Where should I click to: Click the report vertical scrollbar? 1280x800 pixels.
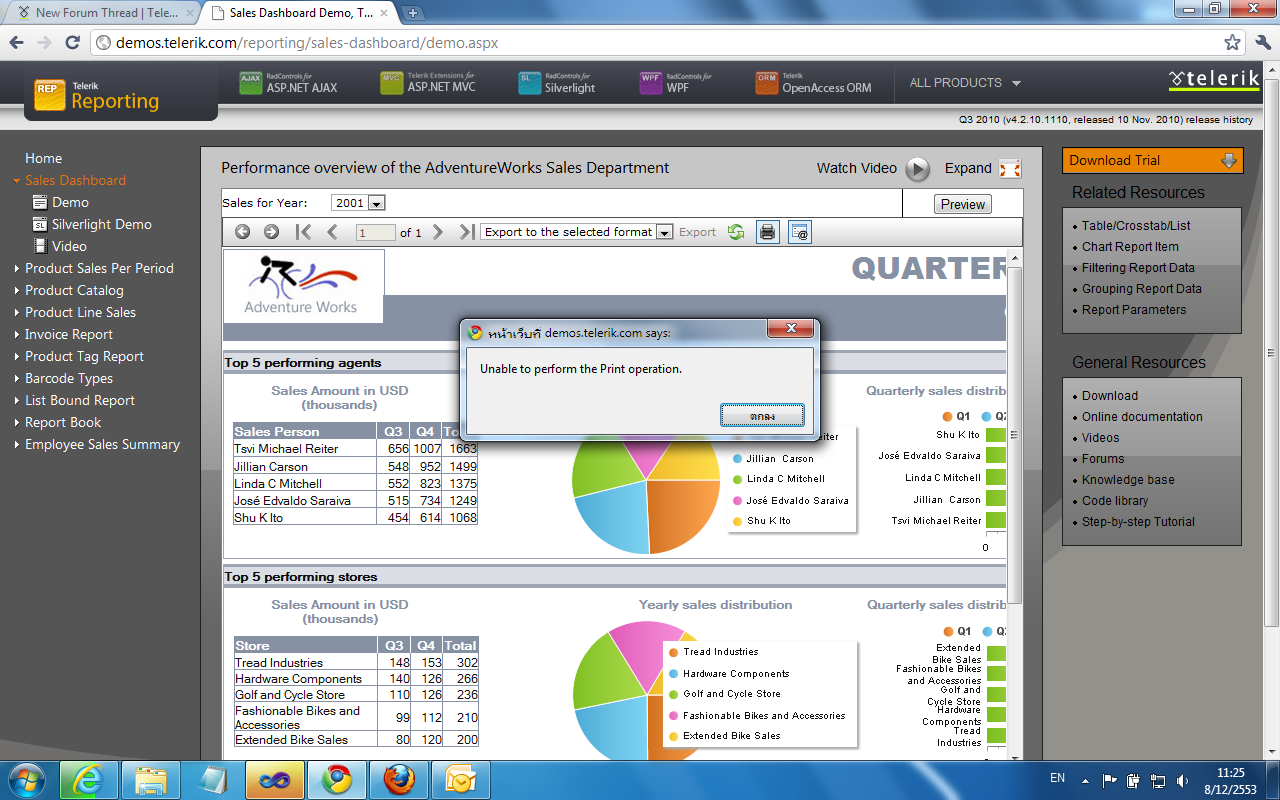pyautogui.click(x=1014, y=505)
